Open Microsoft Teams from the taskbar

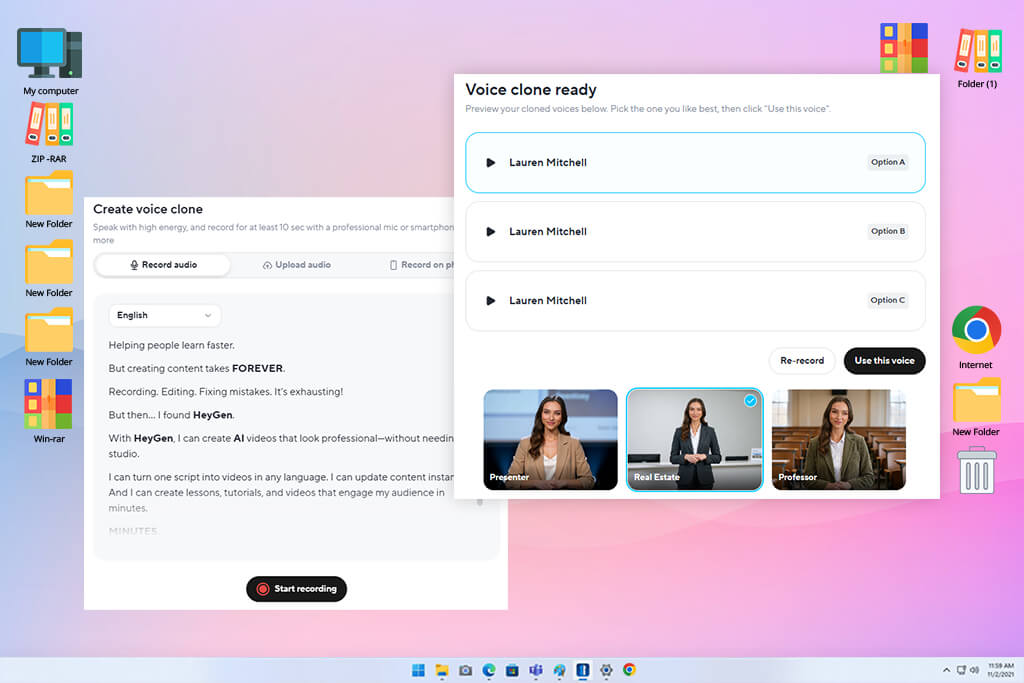coord(536,670)
